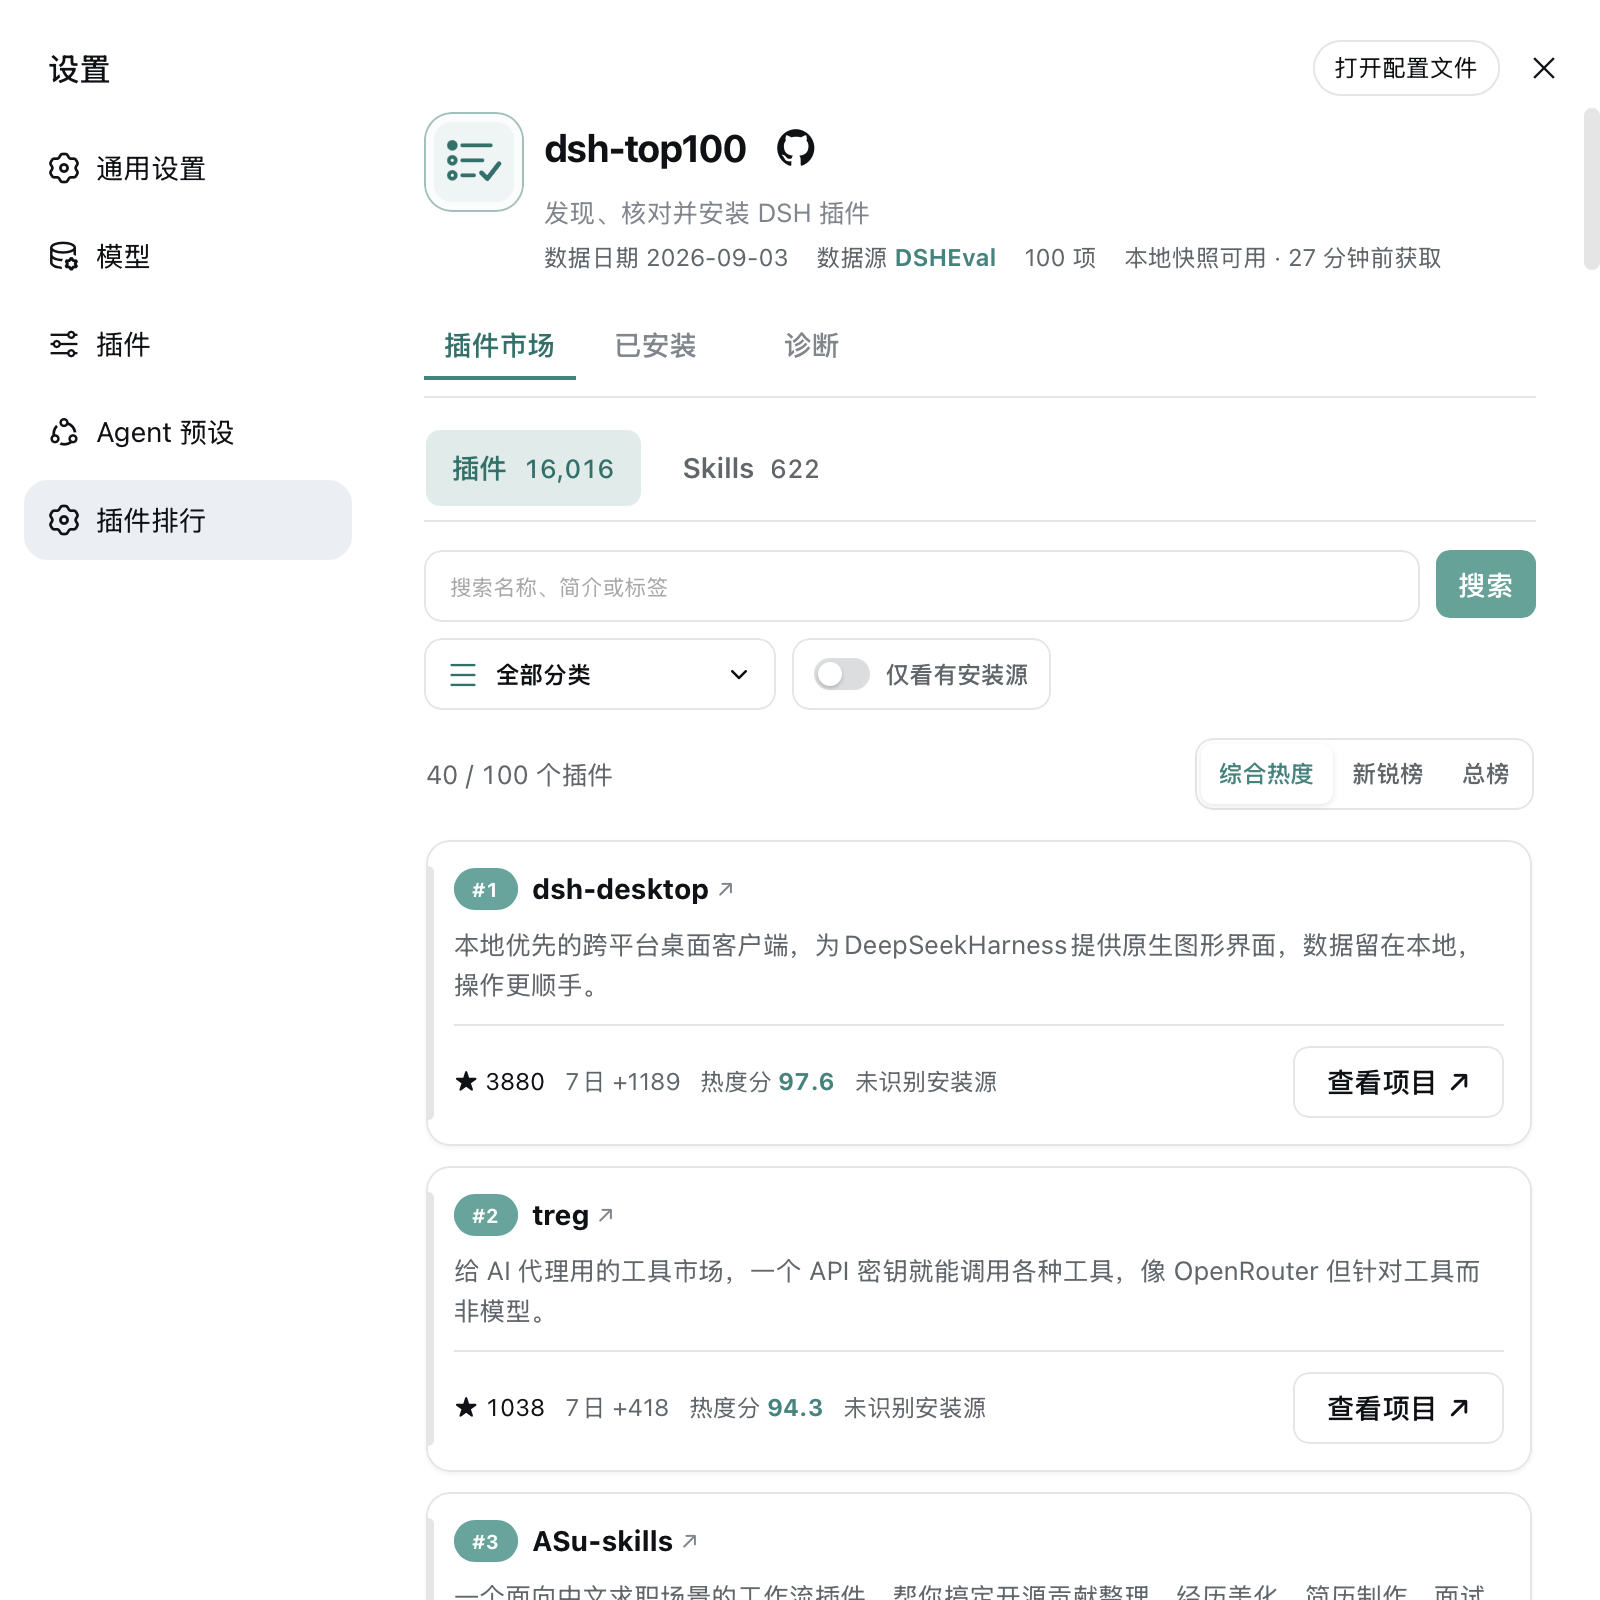Click the external arrow beside treg title
Image resolution: width=1600 pixels, height=1600 pixels.
[x=606, y=1215]
